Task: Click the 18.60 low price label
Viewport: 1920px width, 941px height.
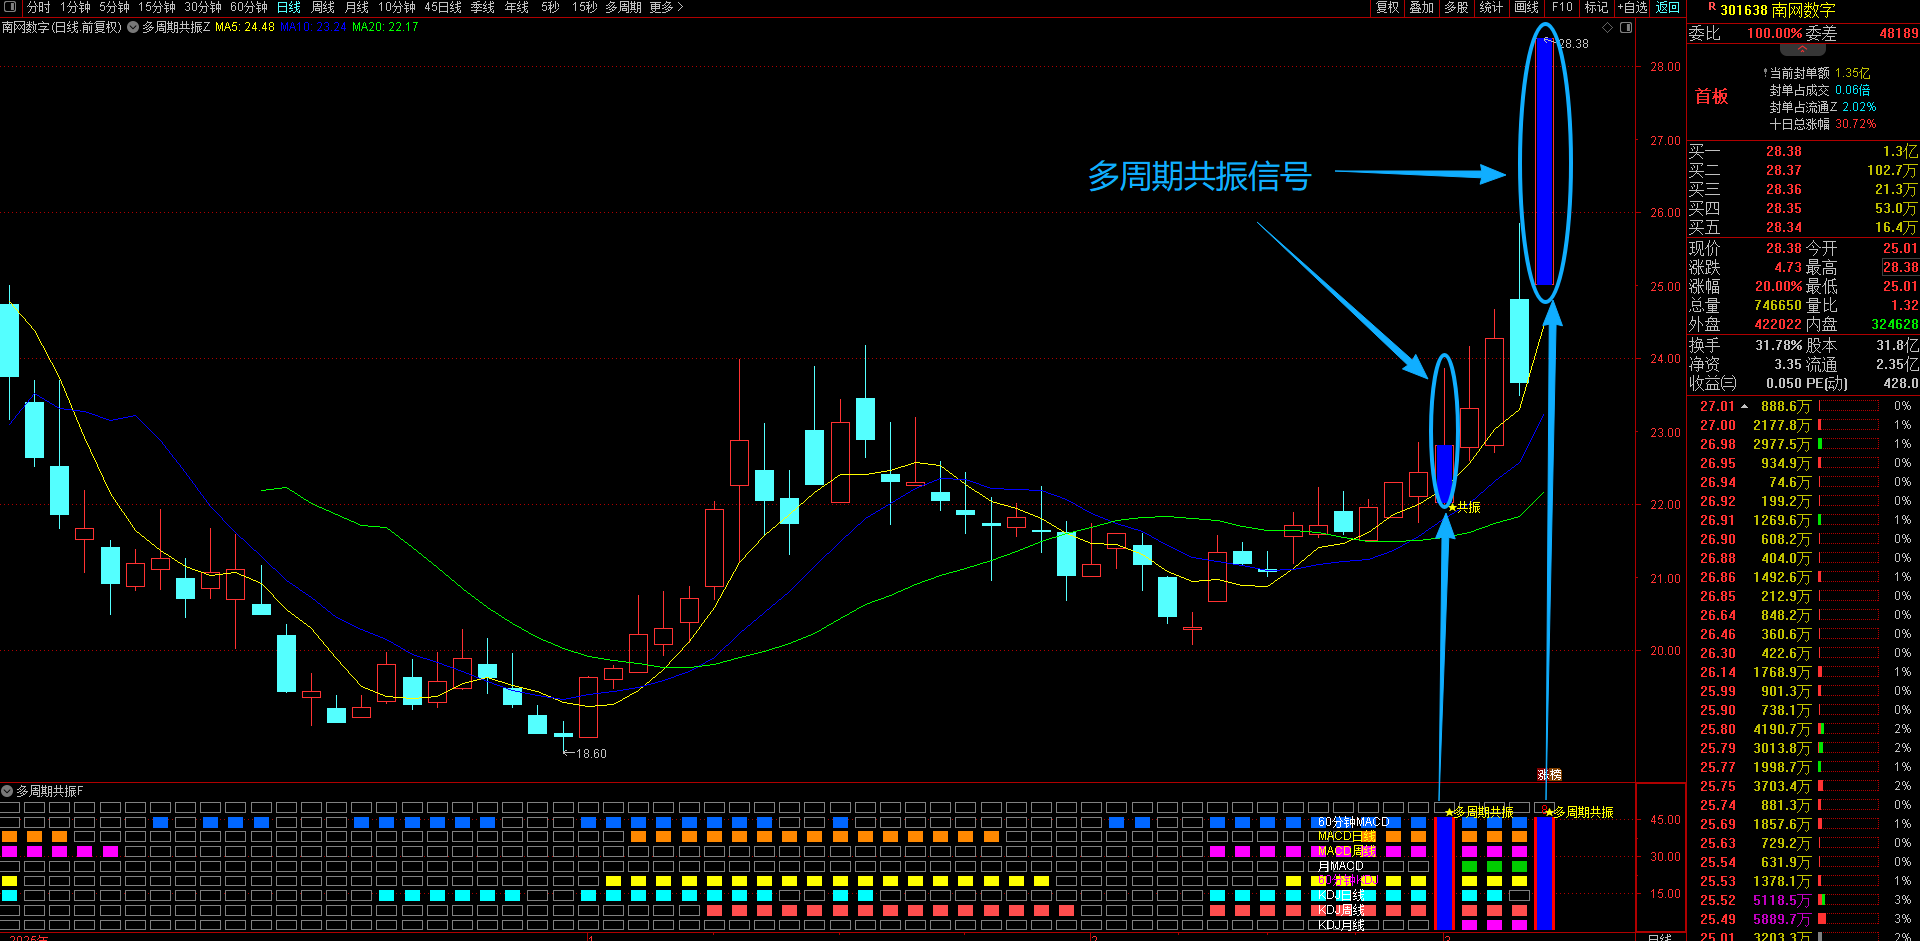Action: (591, 754)
